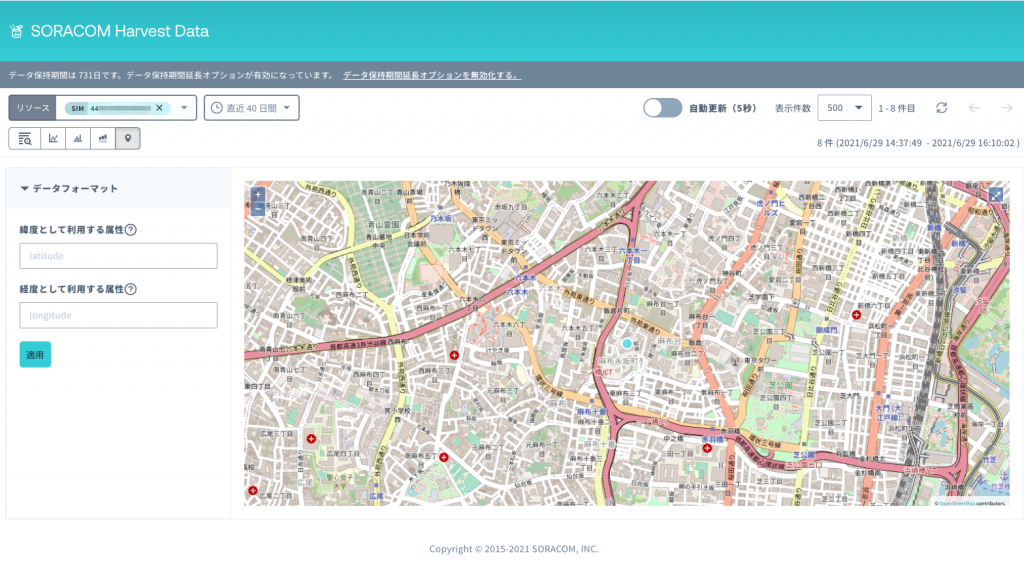The width and height of the screenshot is (1024, 579).
Task: Open the table search view icon
Action: 25,138
